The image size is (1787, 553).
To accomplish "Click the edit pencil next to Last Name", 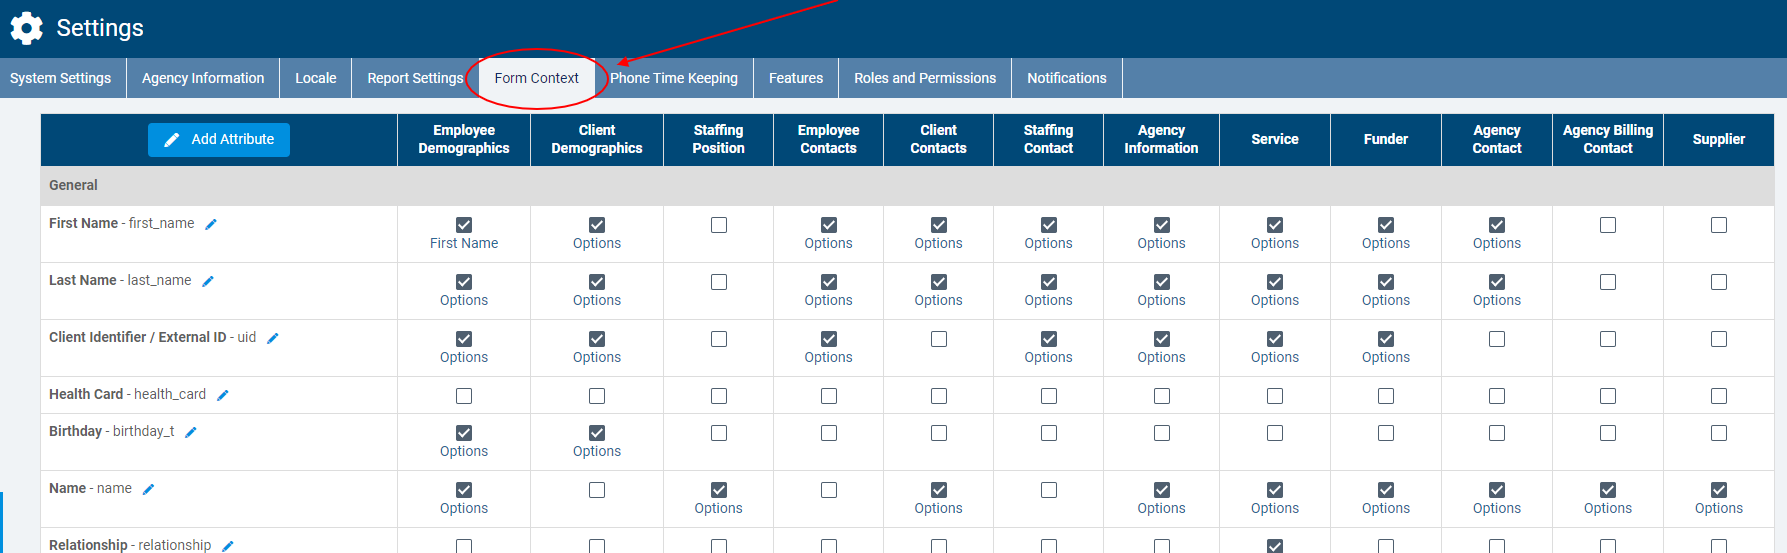I will [x=208, y=281].
